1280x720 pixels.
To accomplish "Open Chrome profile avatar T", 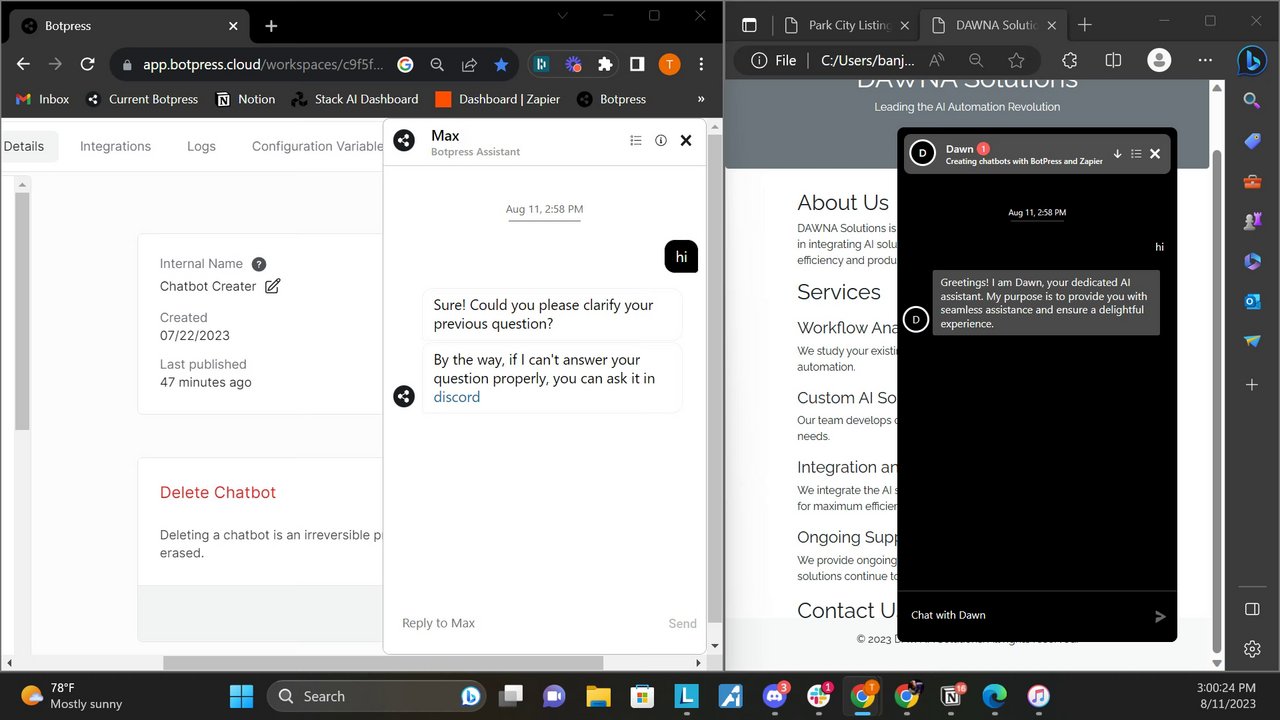I will [669, 64].
